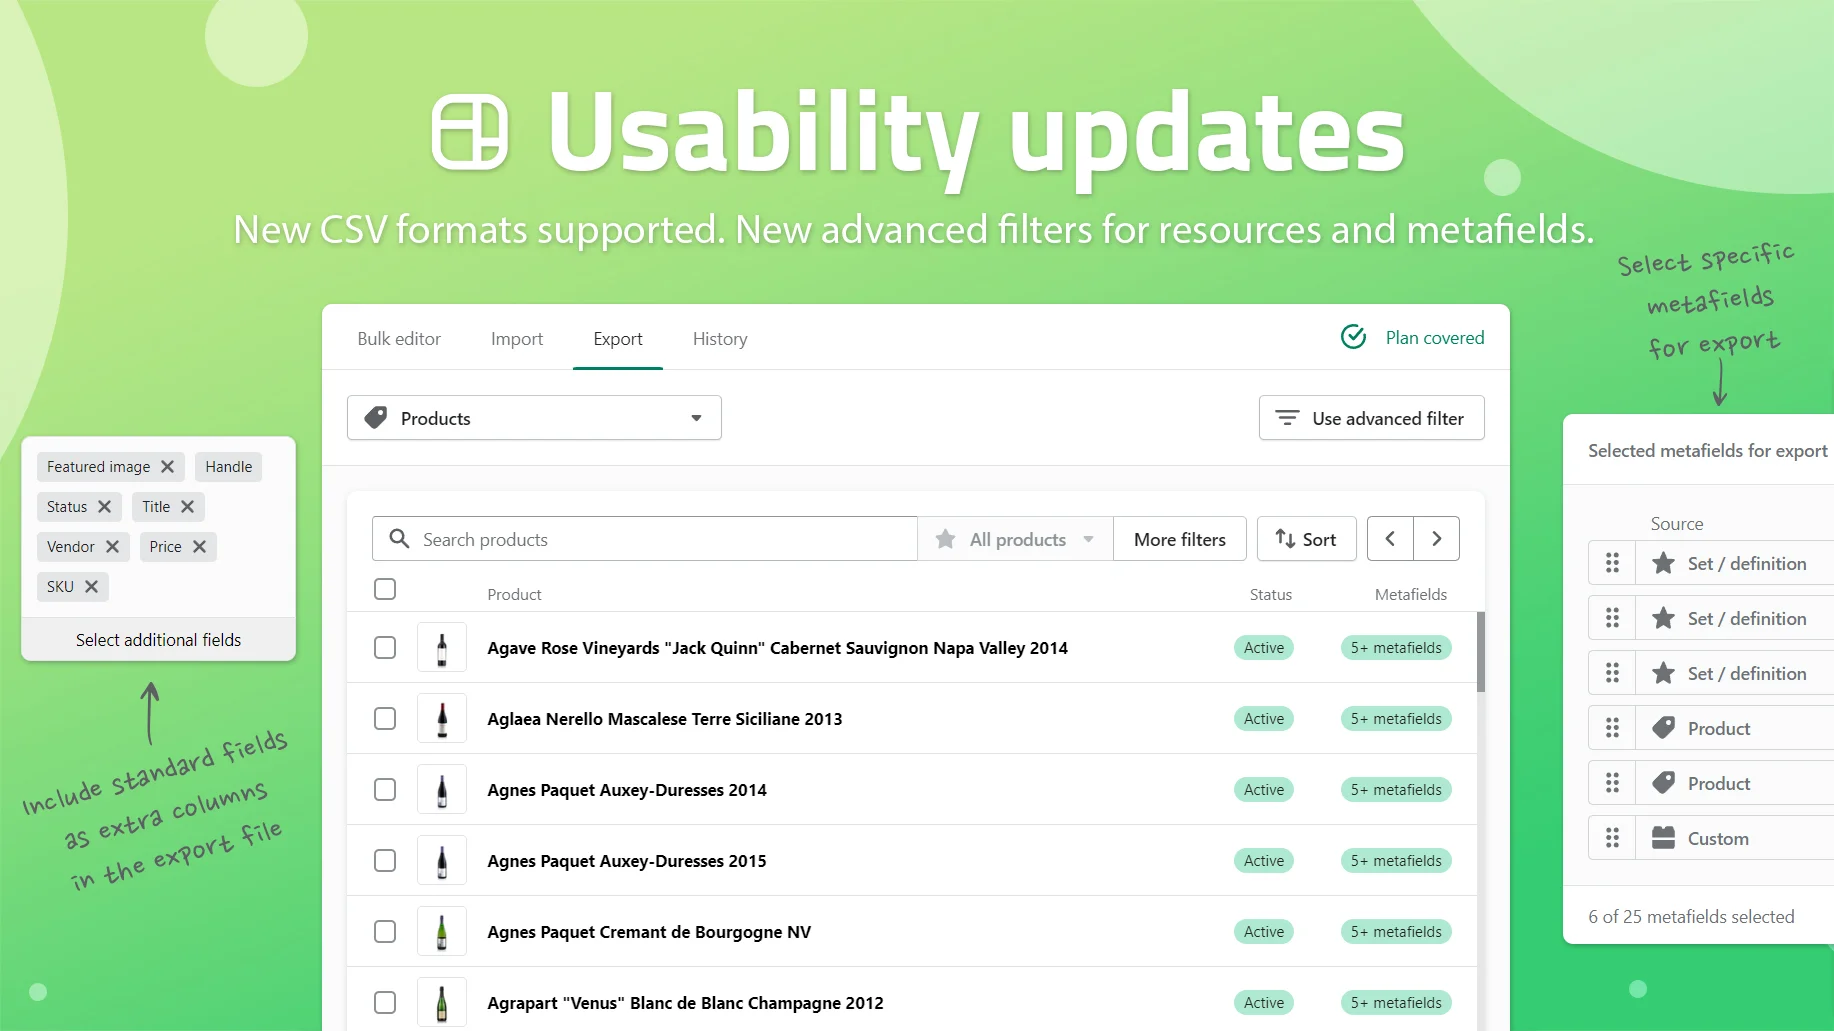Expand the All products saved view dropdown
The height and width of the screenshot is (1031, 1834).
(1015, 539)
